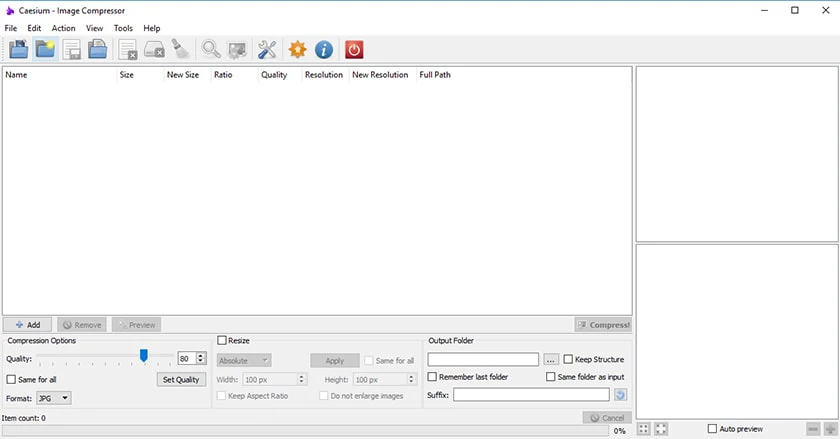840x439 pixels.
Task: Enable Keep Structure checkbox
Action: pyautogui.click(x=568, y=359)
